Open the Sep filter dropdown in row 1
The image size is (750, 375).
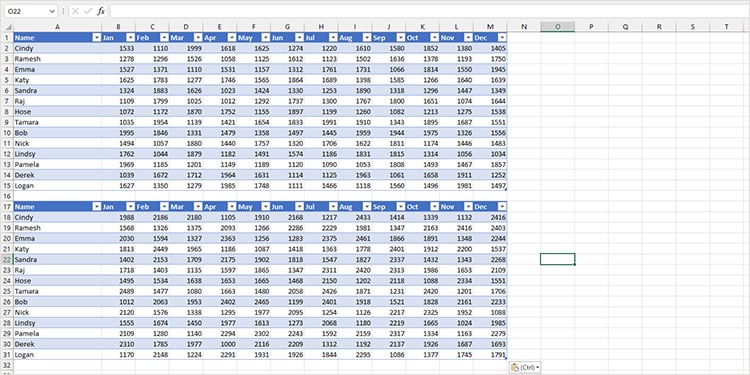[x=400, y=37]
